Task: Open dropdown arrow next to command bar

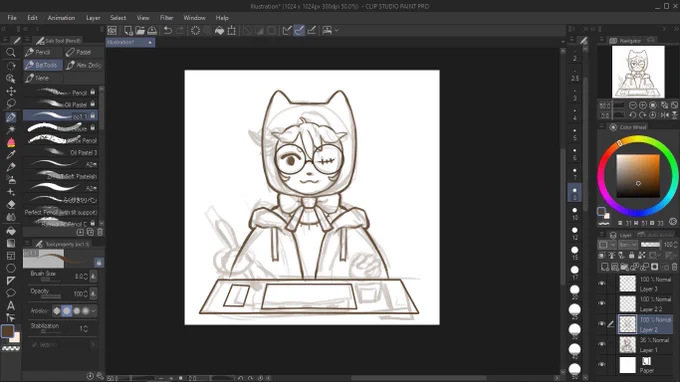Action: 337,30
